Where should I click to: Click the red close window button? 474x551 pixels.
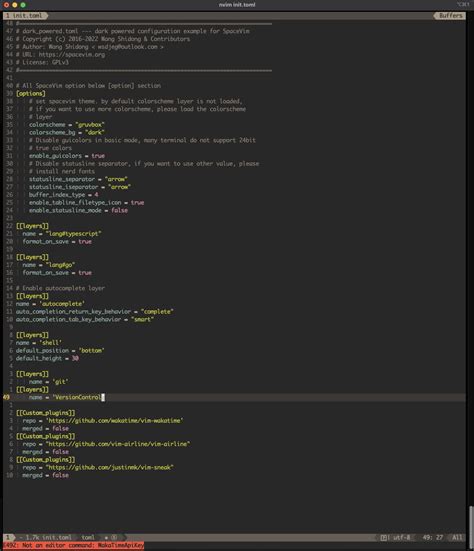(x=6, y=5)
